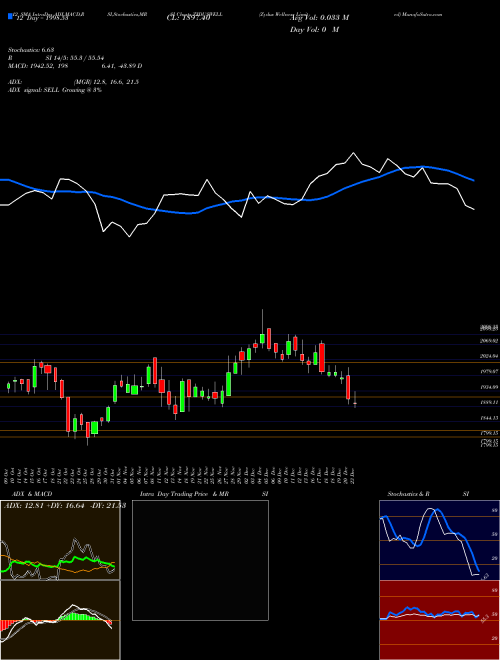Select the '12 Day = 1998.33' SMA value
500x660 pixels.
(42, 17)
